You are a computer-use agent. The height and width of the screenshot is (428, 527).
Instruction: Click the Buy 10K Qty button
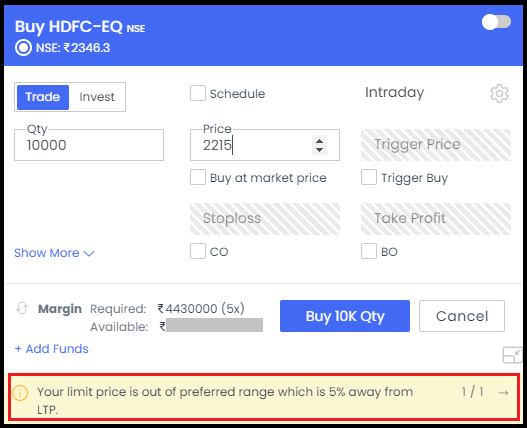click(345, 316)
